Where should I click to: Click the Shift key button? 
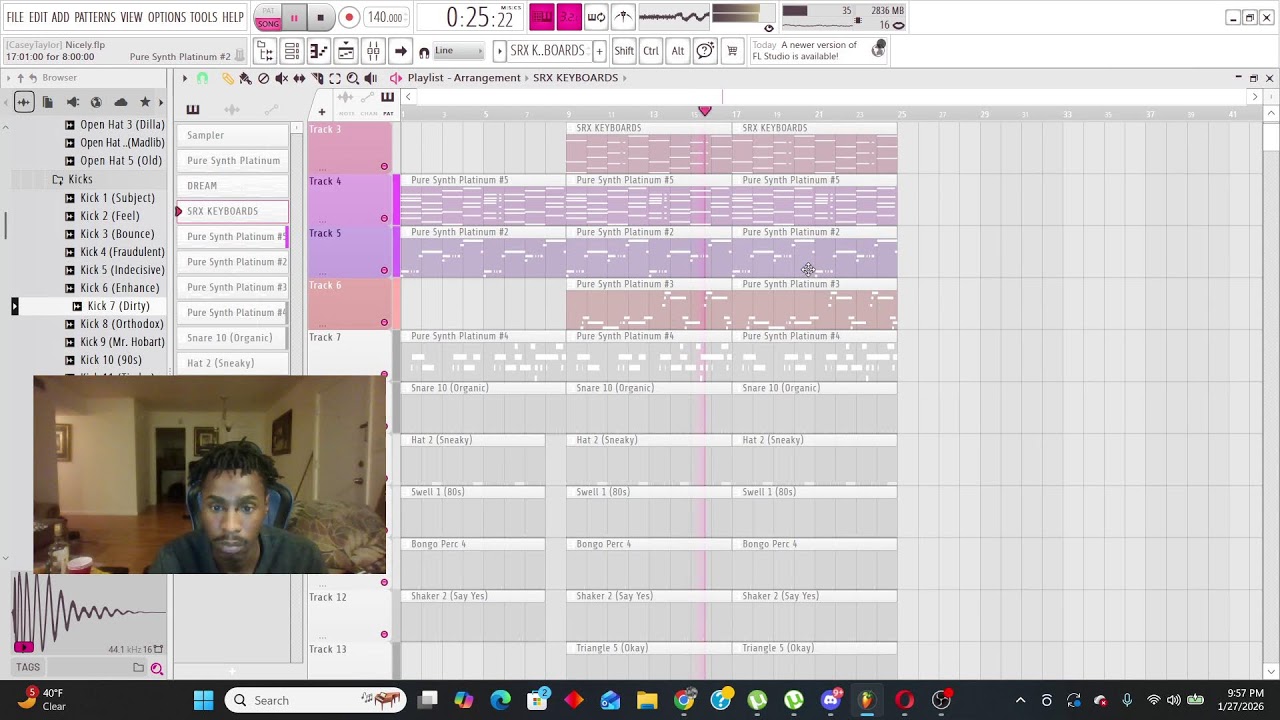(624, 51)
